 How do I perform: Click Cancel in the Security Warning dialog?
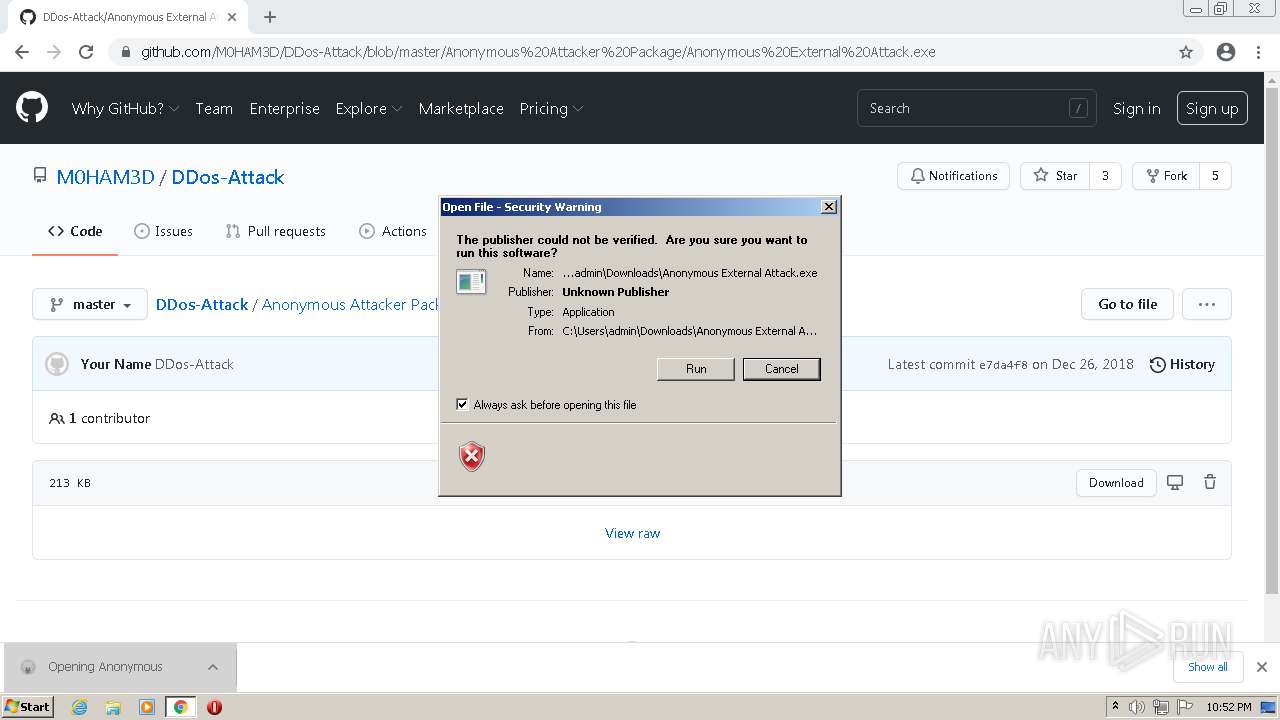[782, 369]
